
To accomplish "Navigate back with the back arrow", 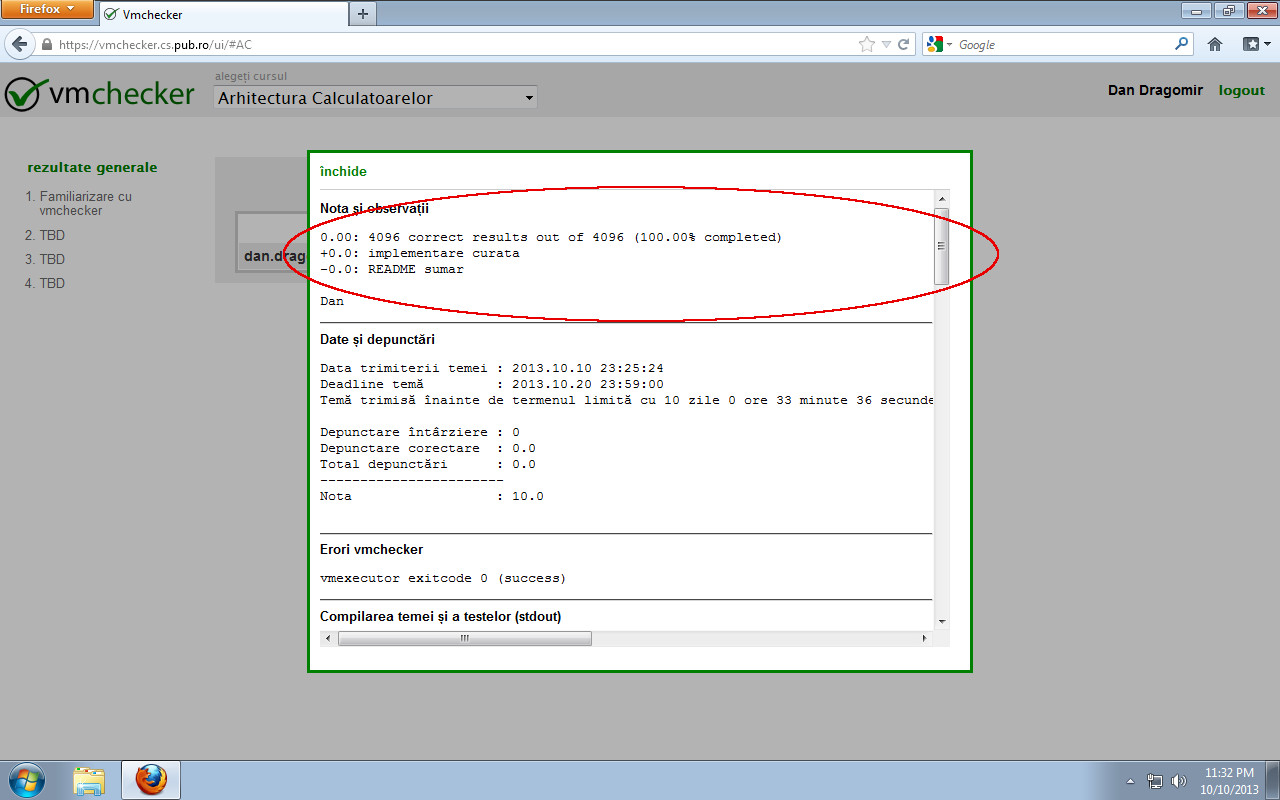I will click(20, 44).
